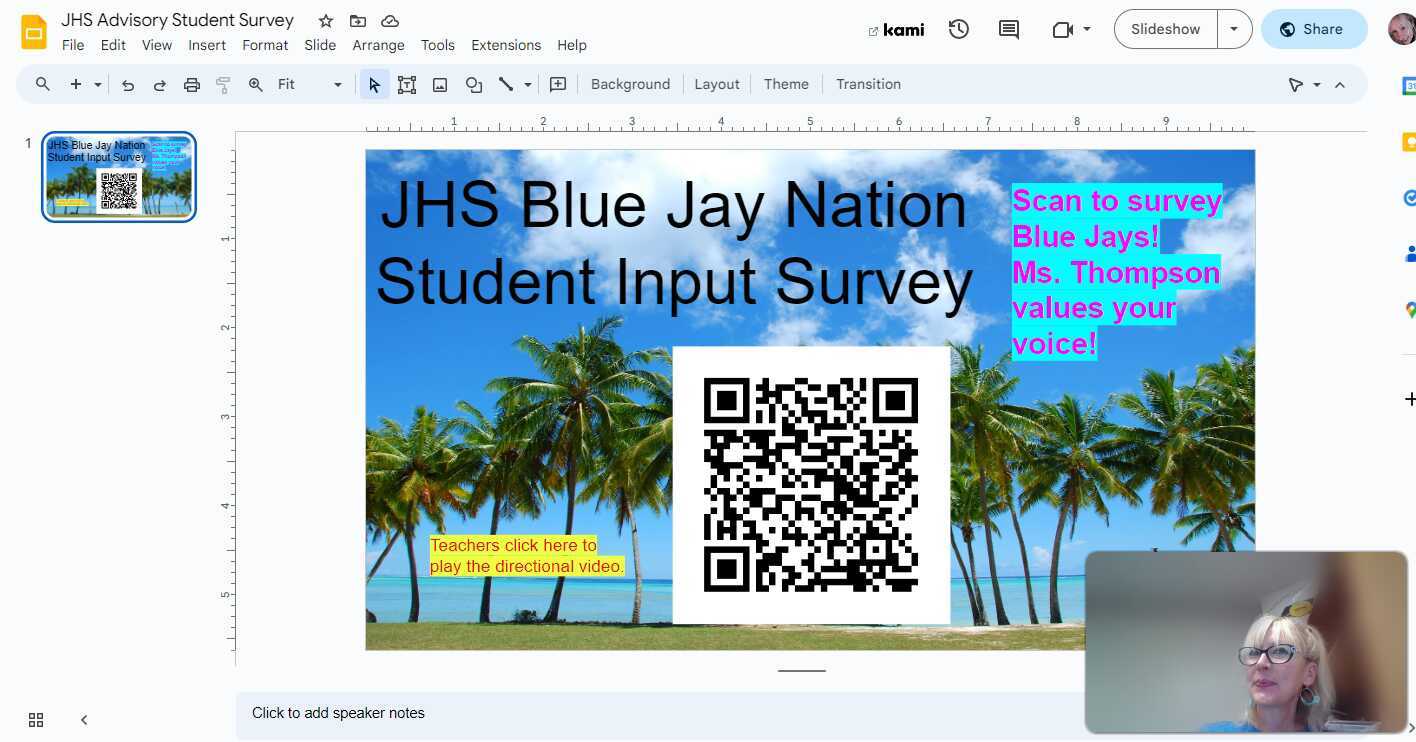Expand the line tool dropdown arrow

click(x=527, y=84)
